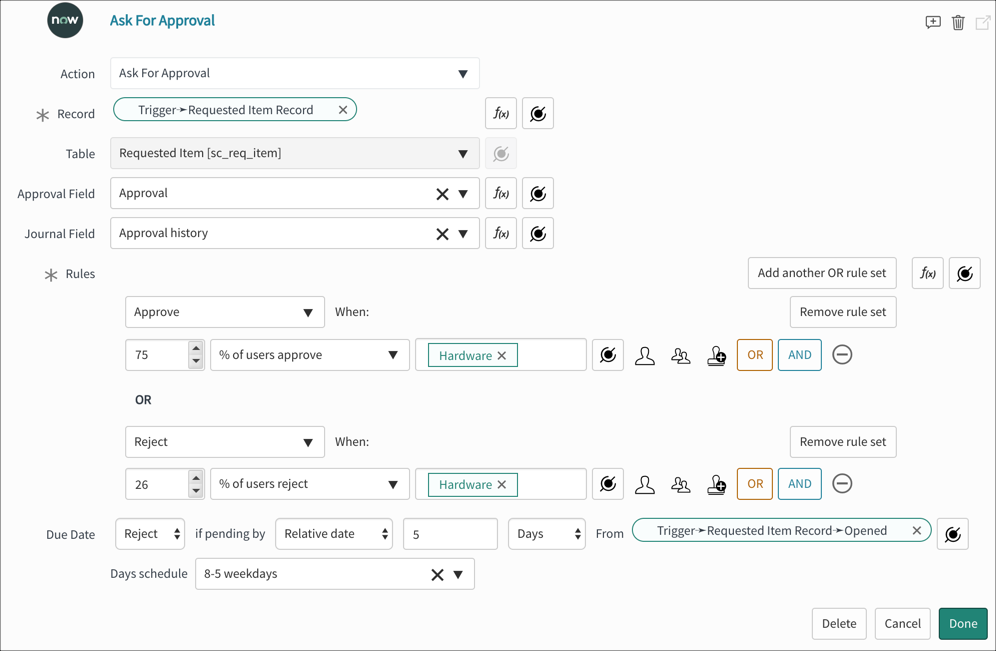Select the user group icon in the Reject rule
The width and height of the screenshot is (996, 651).
pos(681,484)
